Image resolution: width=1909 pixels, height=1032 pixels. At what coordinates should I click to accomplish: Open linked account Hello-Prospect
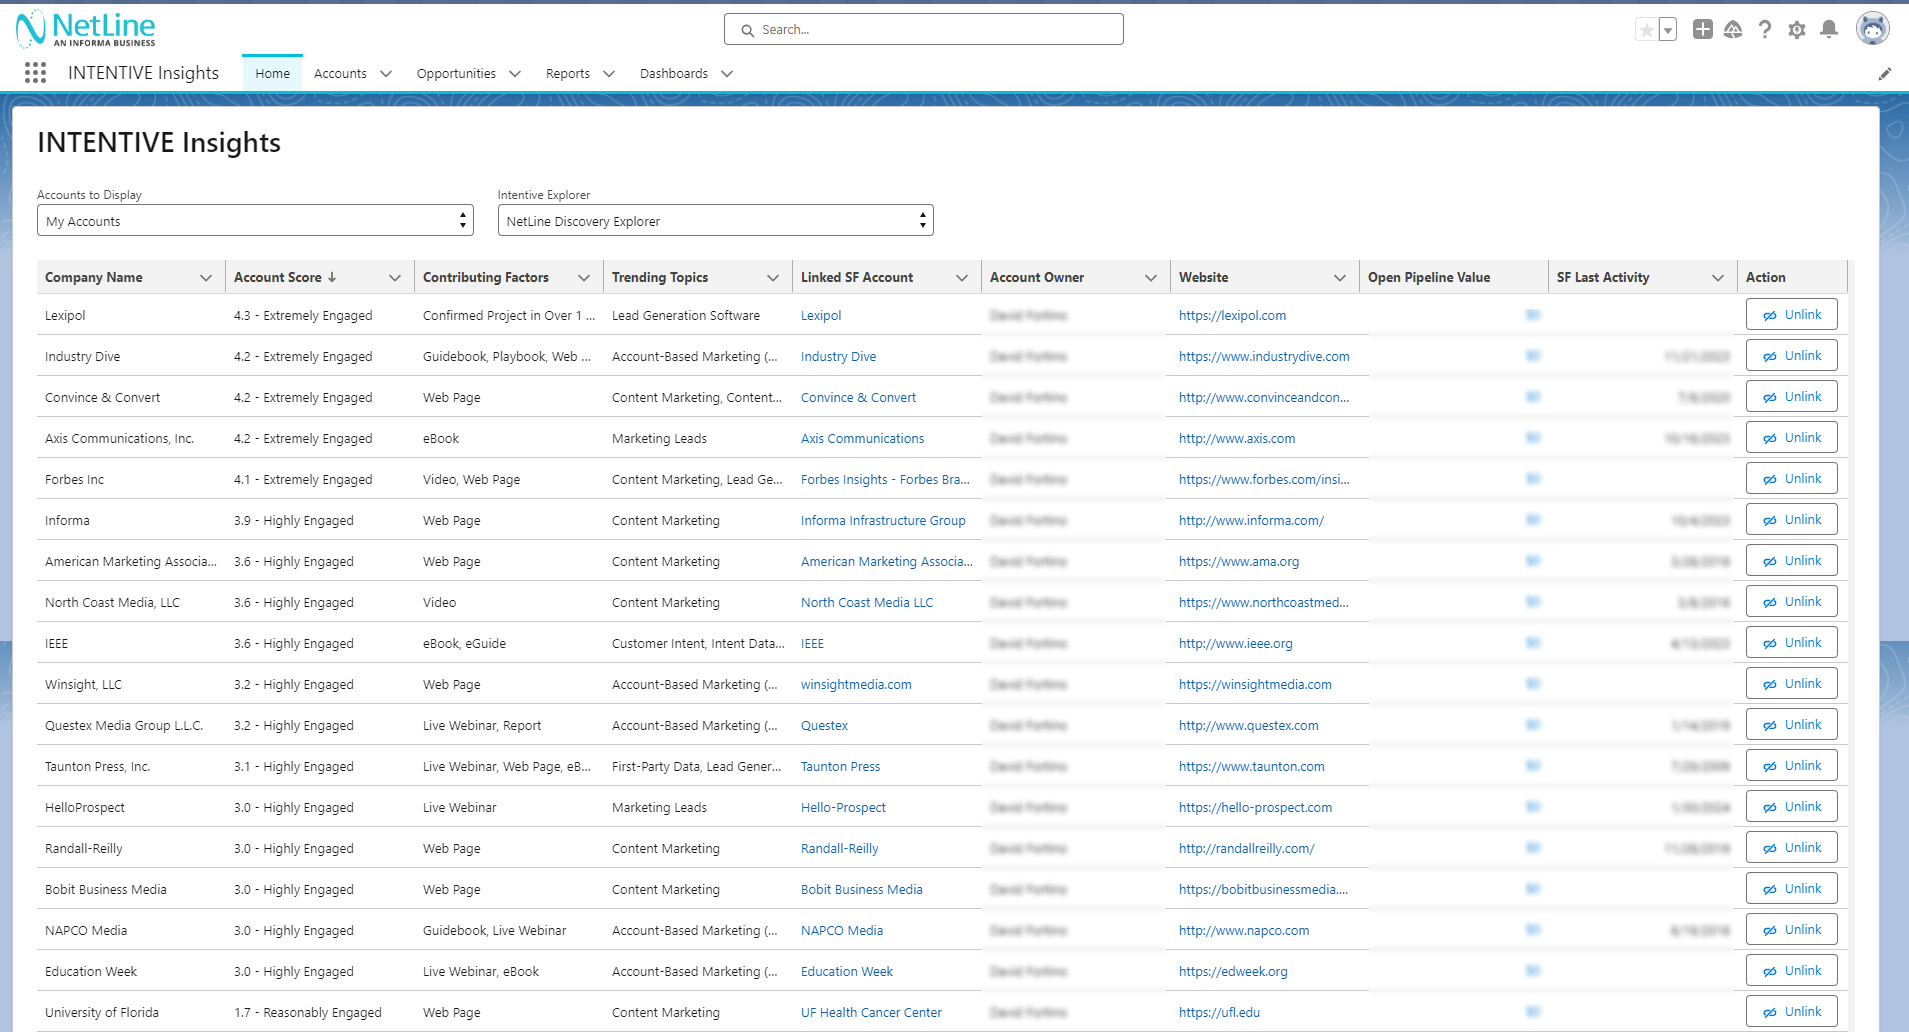843,807
